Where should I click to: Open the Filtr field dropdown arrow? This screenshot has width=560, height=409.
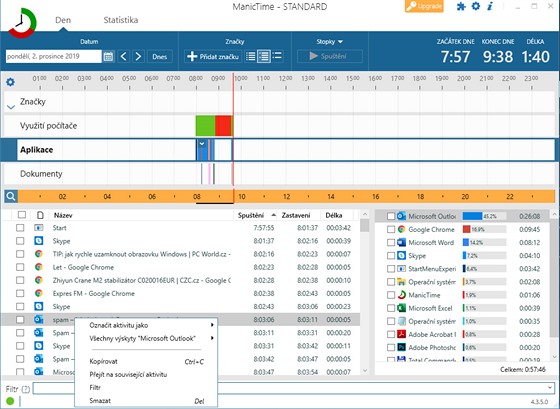pos(550,388)
